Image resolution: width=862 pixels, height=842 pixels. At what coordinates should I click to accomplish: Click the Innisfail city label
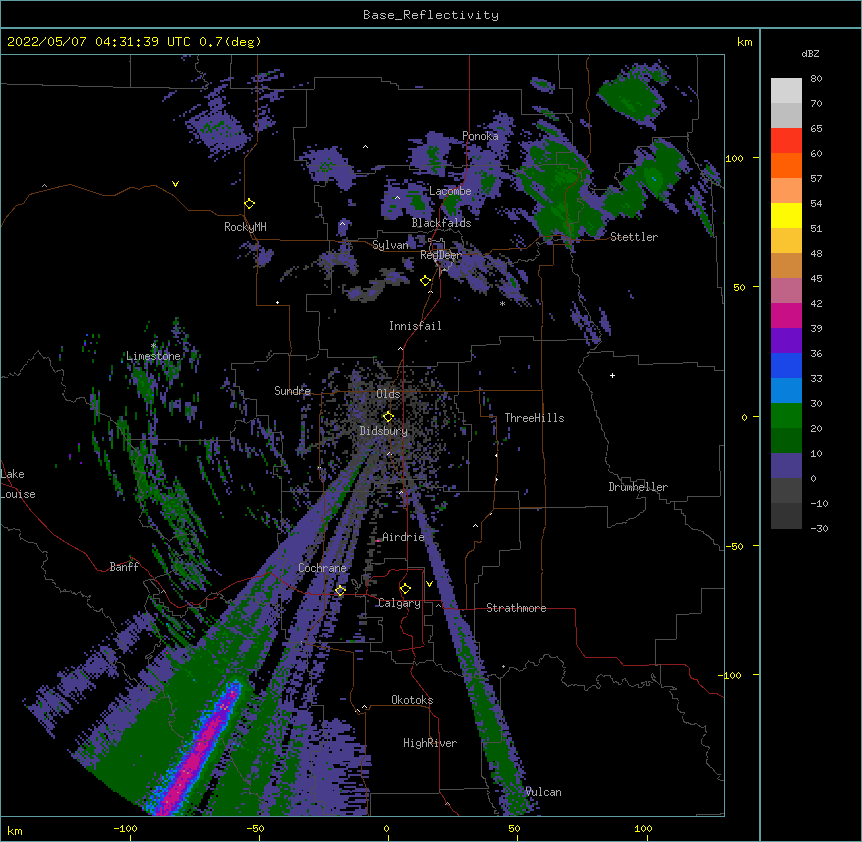tap(415, 326)
